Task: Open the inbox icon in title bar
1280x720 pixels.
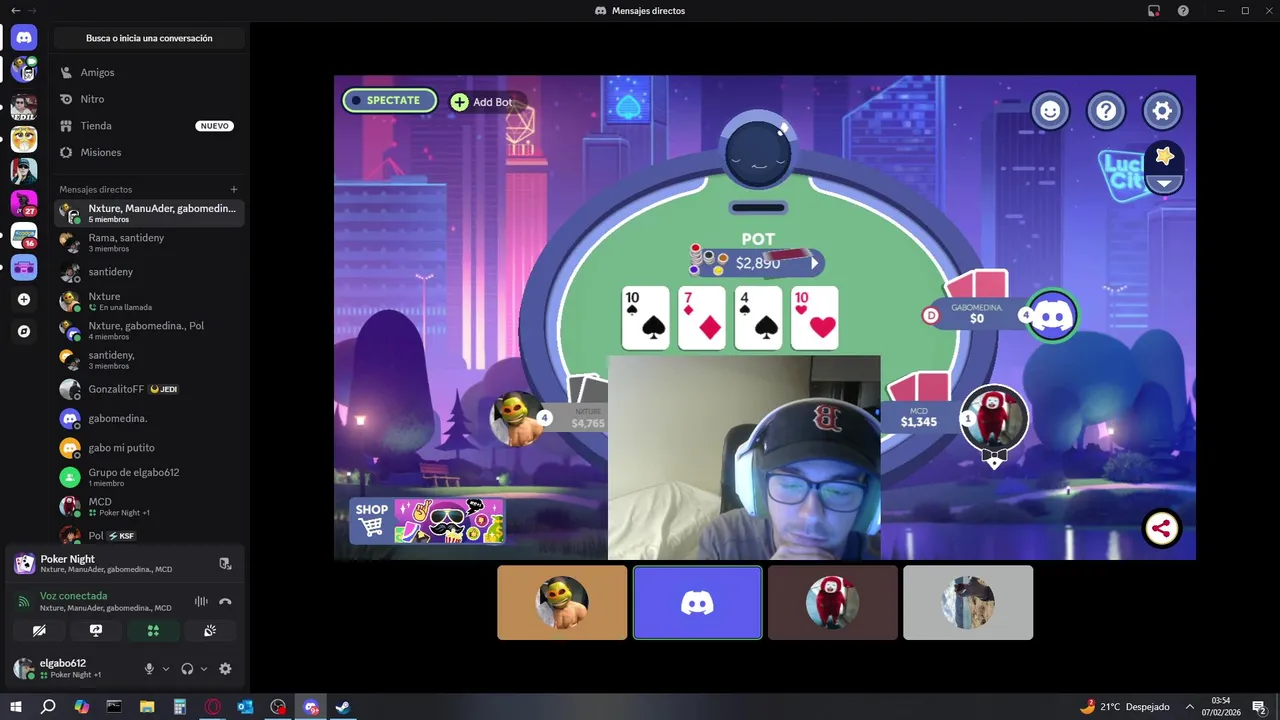Action: point(1154,10)
